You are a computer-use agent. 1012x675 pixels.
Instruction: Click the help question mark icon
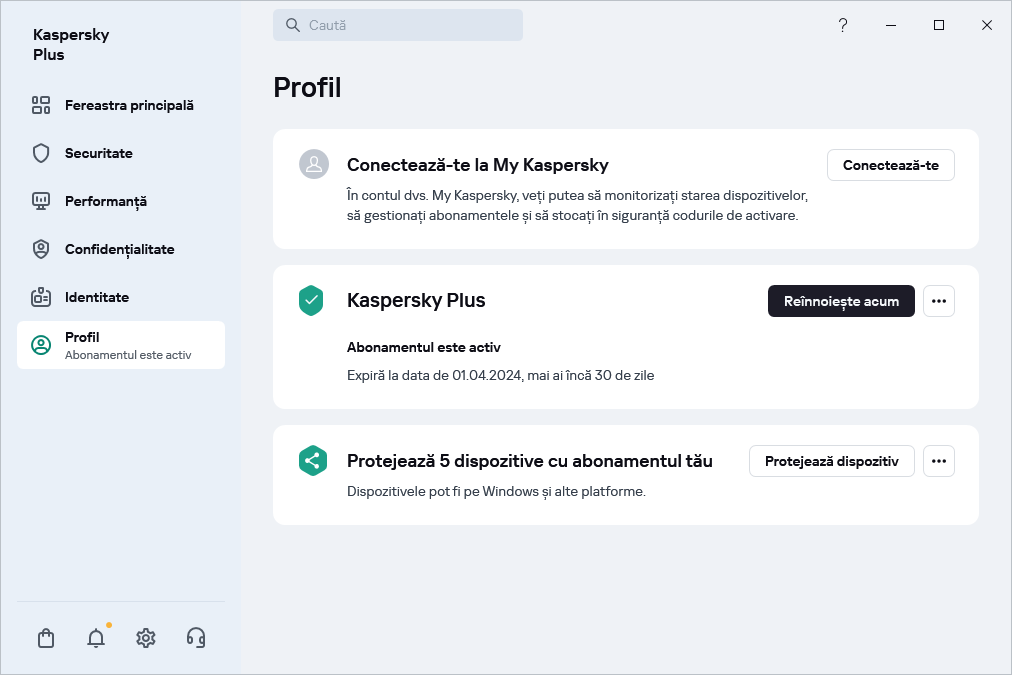[x=843, y=25]
